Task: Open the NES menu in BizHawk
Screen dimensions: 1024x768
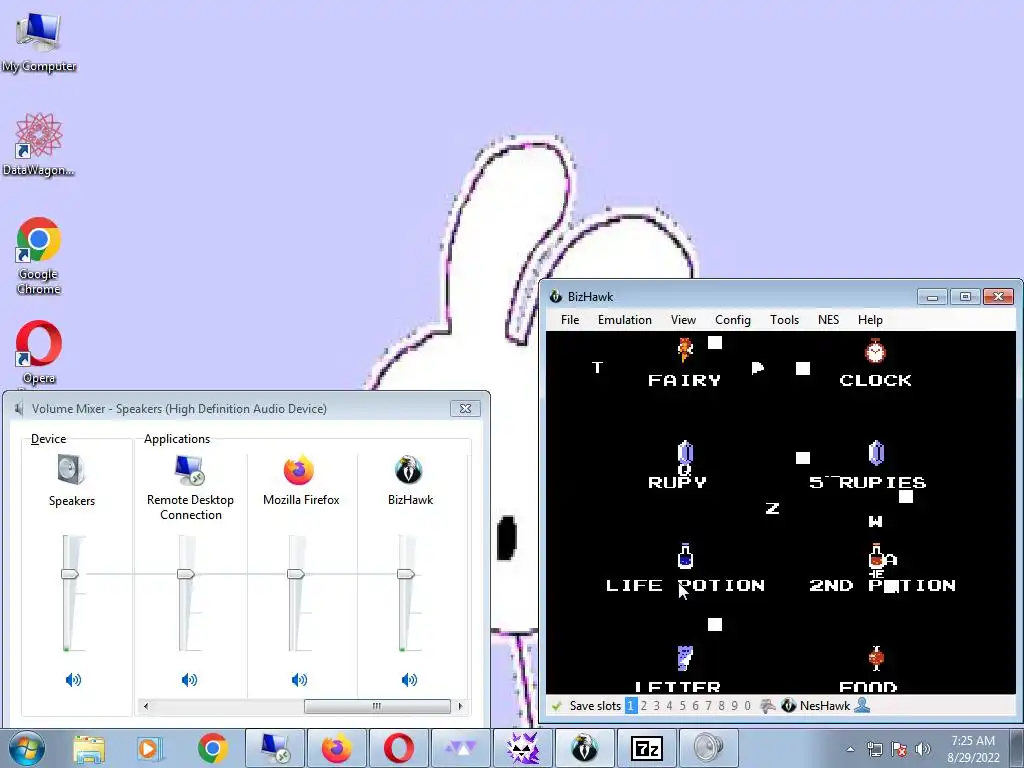Action: tap(828, 320)
